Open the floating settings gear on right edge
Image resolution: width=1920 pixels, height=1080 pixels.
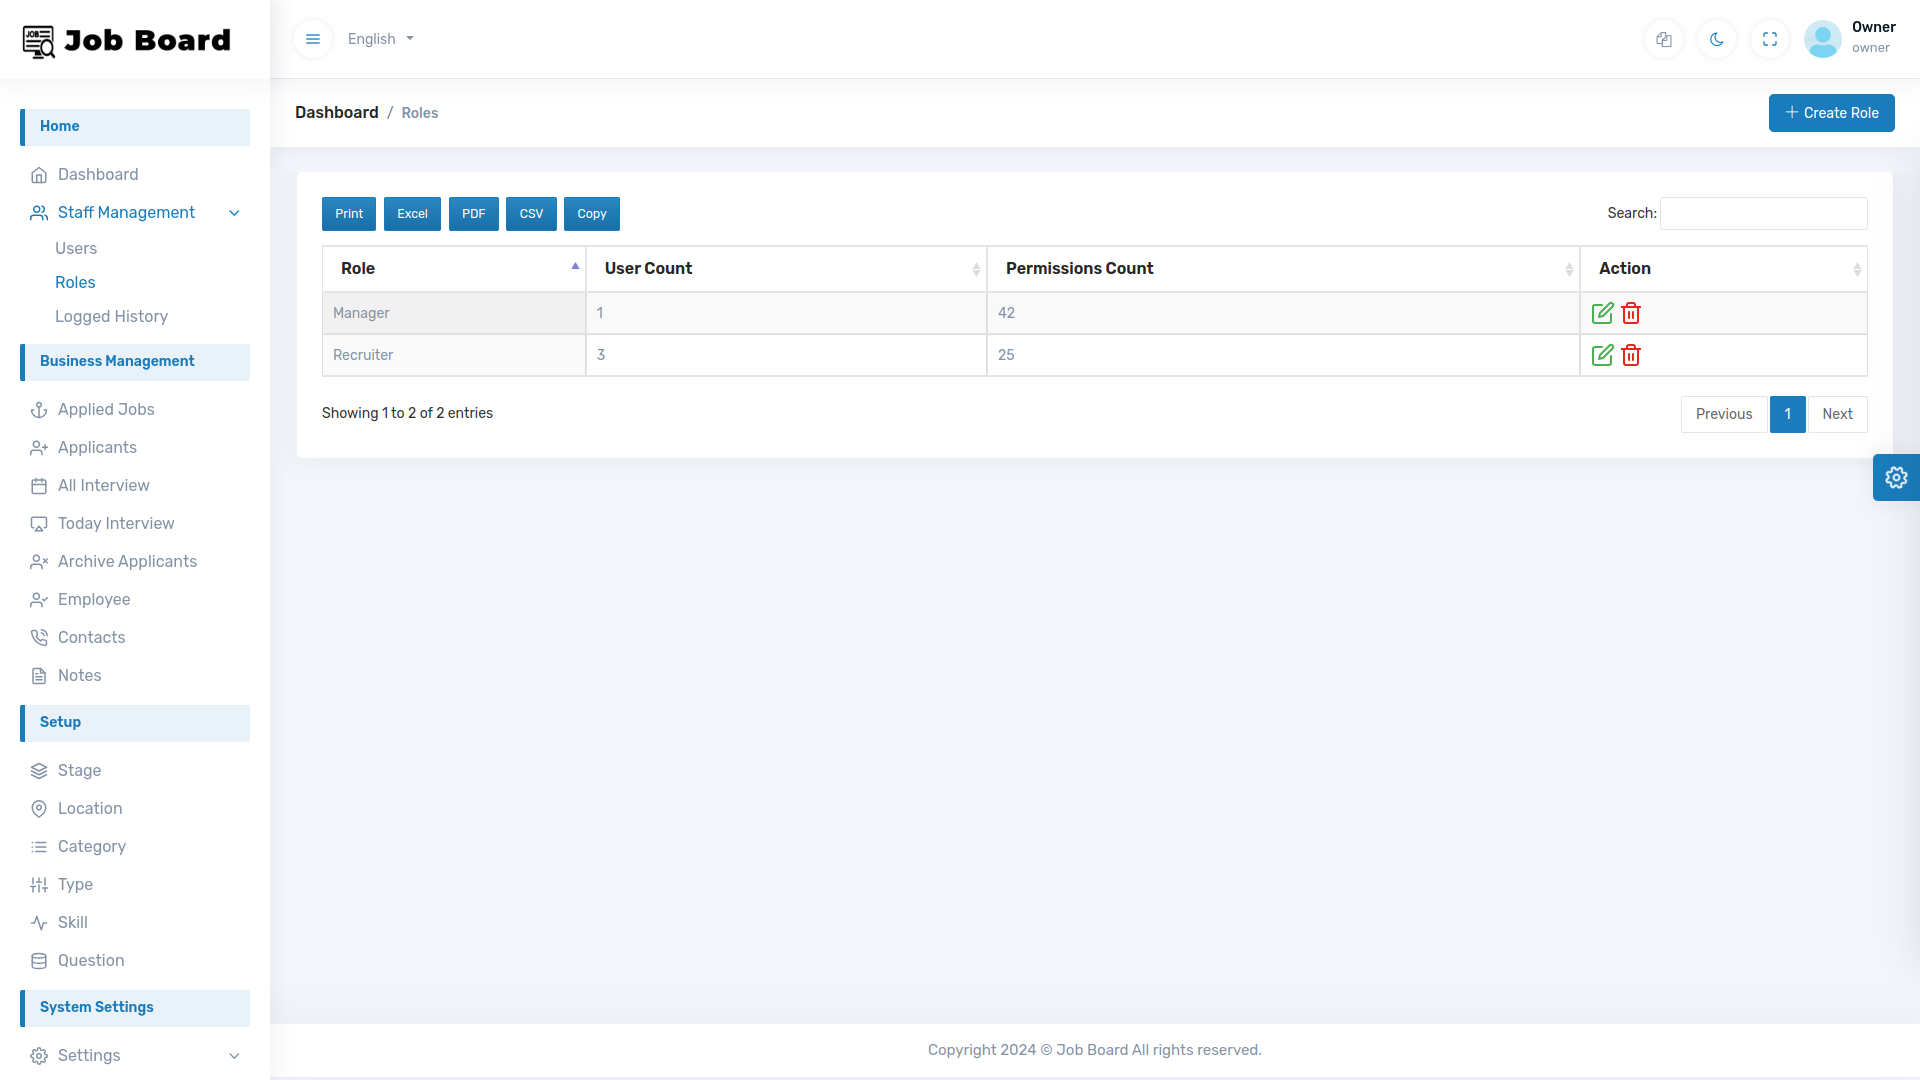tap(1896, 477)
